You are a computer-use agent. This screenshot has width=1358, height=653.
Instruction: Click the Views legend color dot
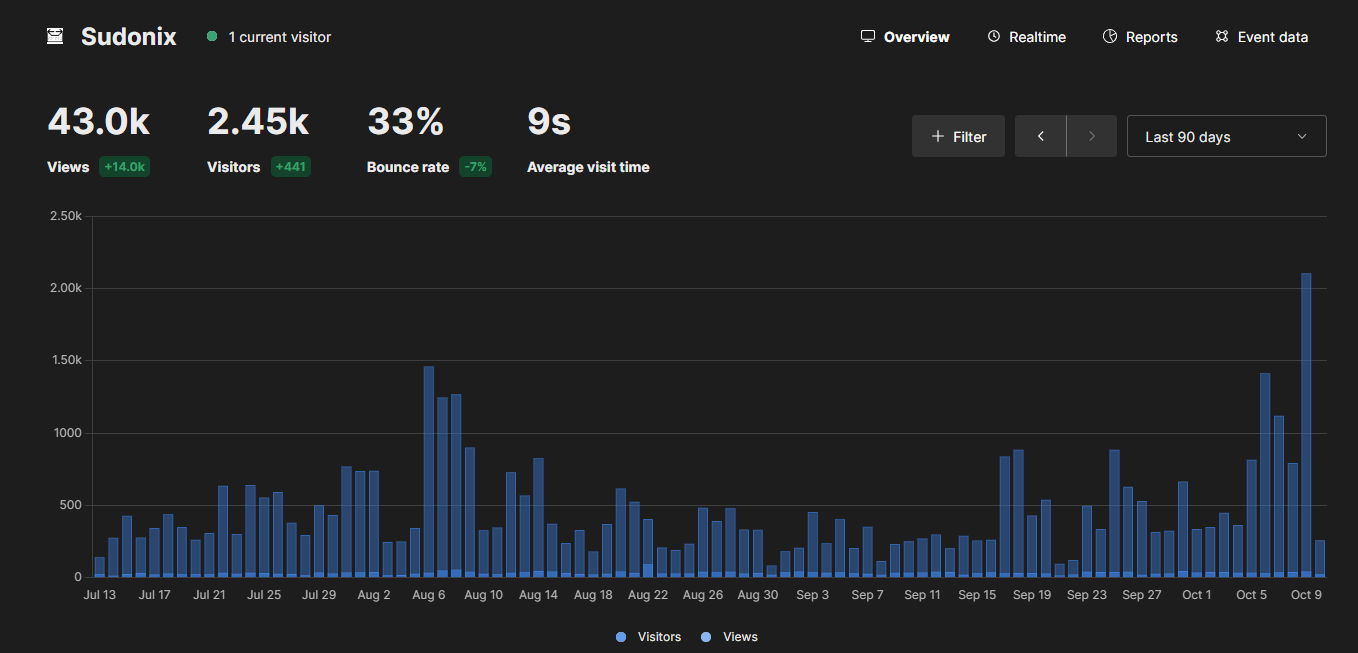coord(707,637)
